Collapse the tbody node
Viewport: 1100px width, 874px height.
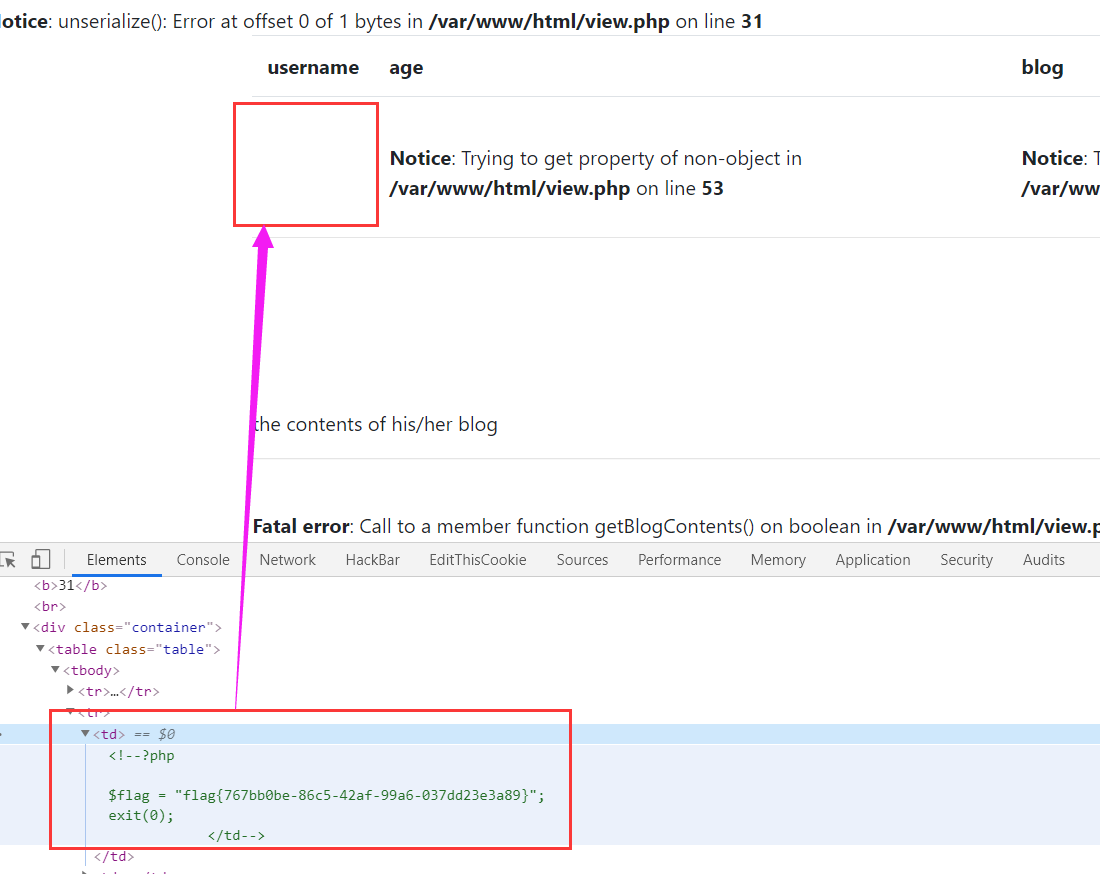[55, 669]
